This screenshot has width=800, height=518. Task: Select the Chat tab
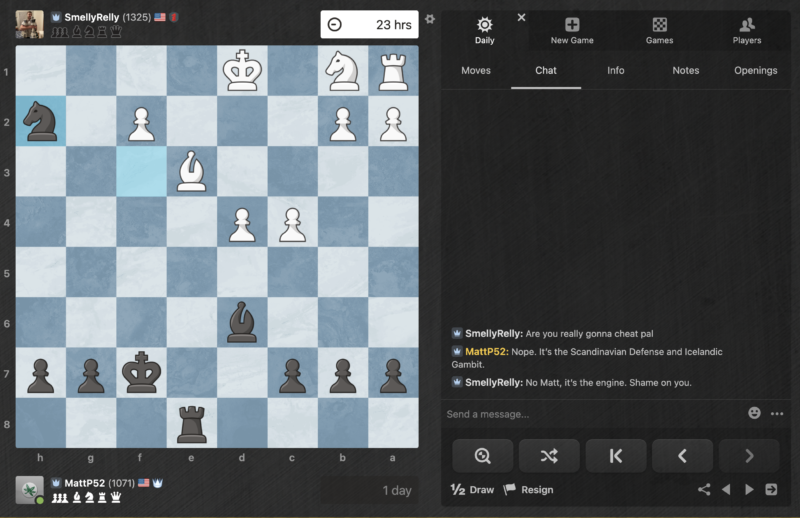[x=545, y=70]
